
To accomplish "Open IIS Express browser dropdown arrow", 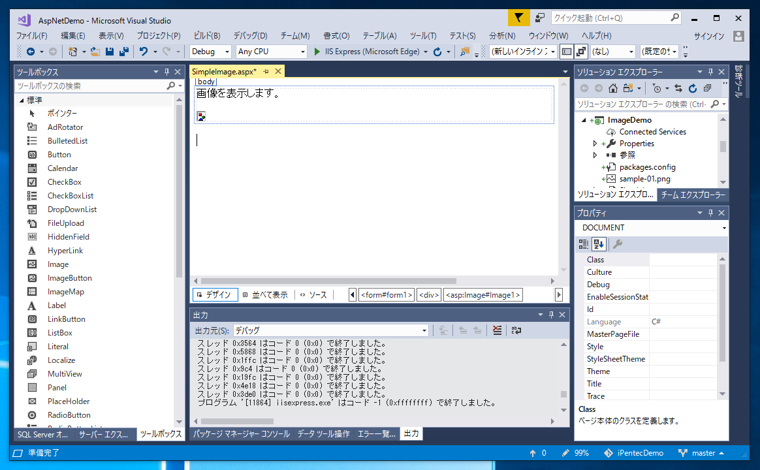I will (426, 52).
